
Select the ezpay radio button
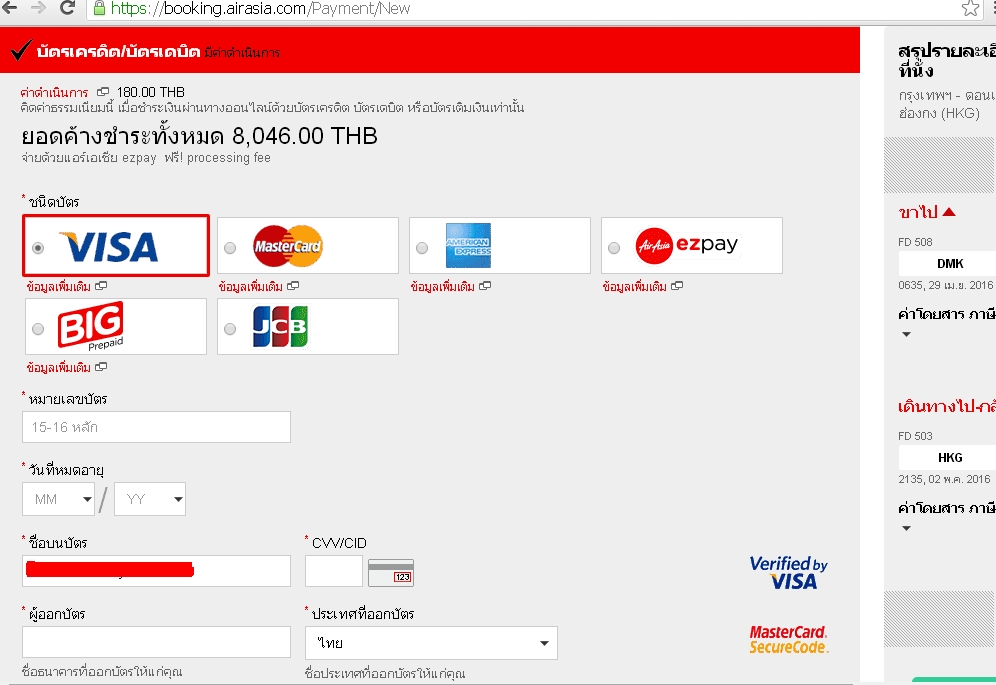tap(614, 248)
